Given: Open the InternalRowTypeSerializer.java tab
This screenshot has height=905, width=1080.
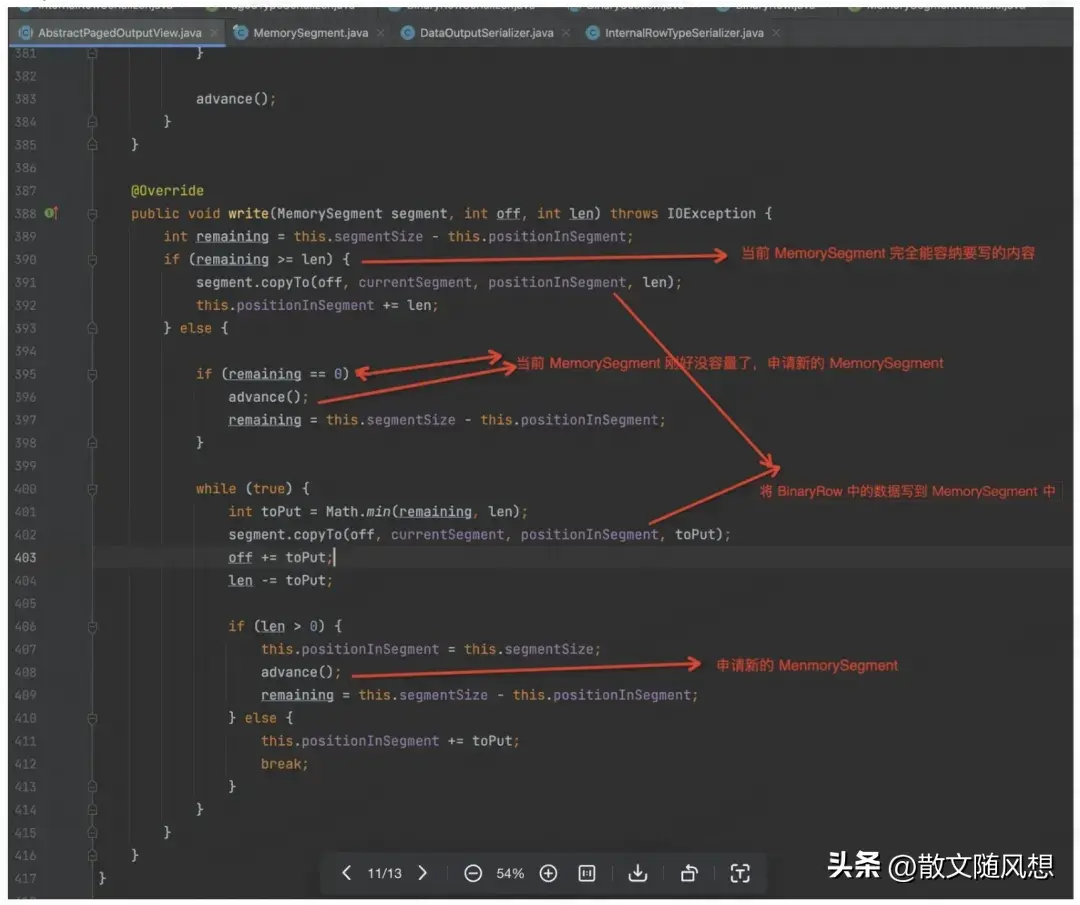Looking at the screenshot, I should (x=684, y=33).
